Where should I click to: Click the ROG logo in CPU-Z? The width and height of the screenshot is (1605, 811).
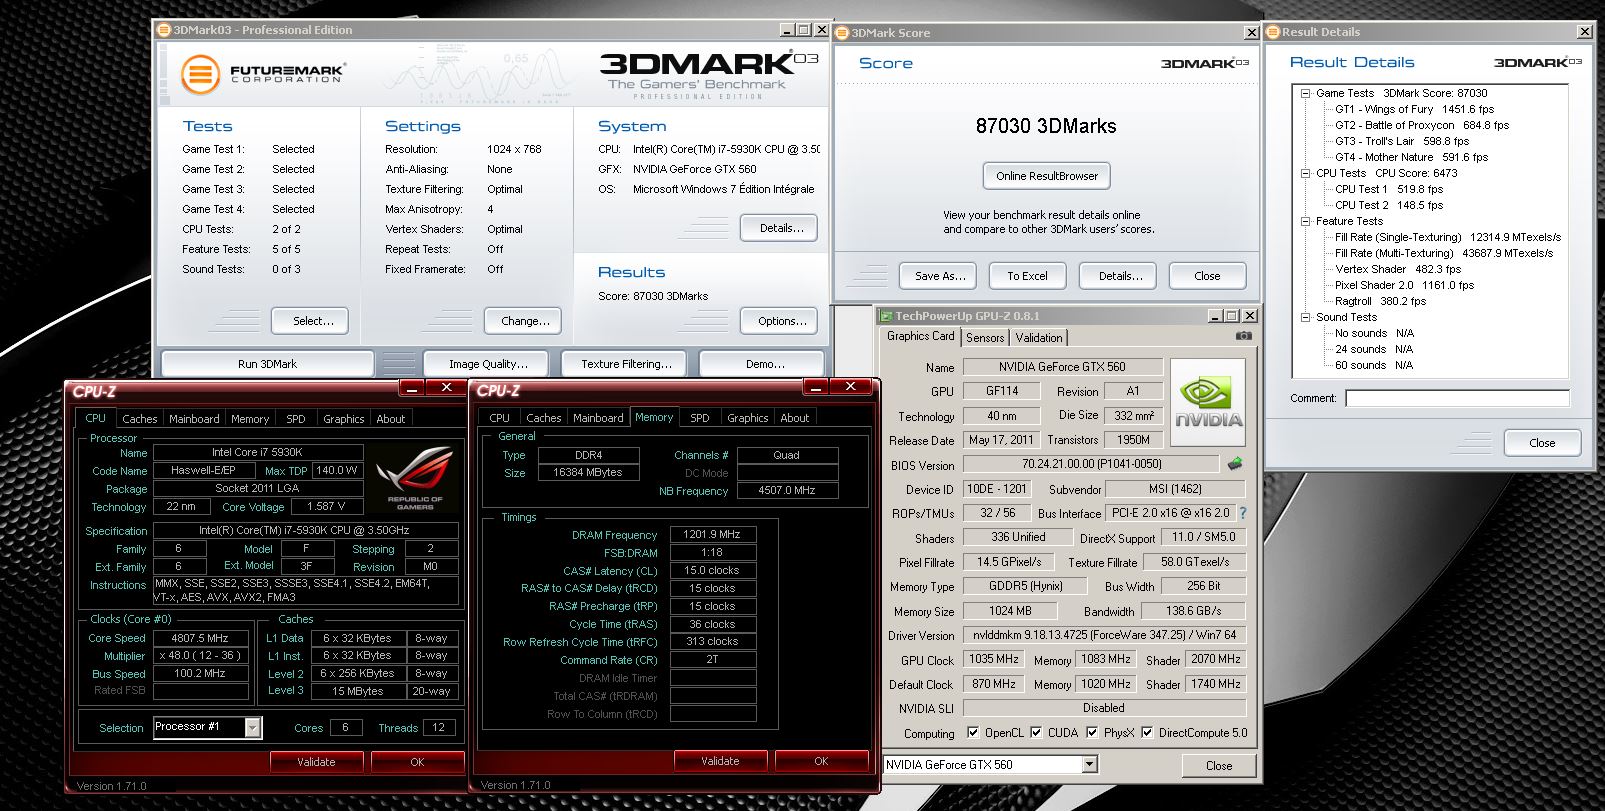pyautogui.click(x=415, y=477)
